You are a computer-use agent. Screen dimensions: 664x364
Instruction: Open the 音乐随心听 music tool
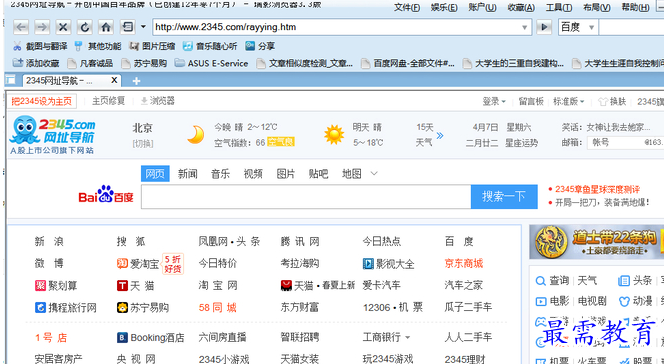point(210,46)
